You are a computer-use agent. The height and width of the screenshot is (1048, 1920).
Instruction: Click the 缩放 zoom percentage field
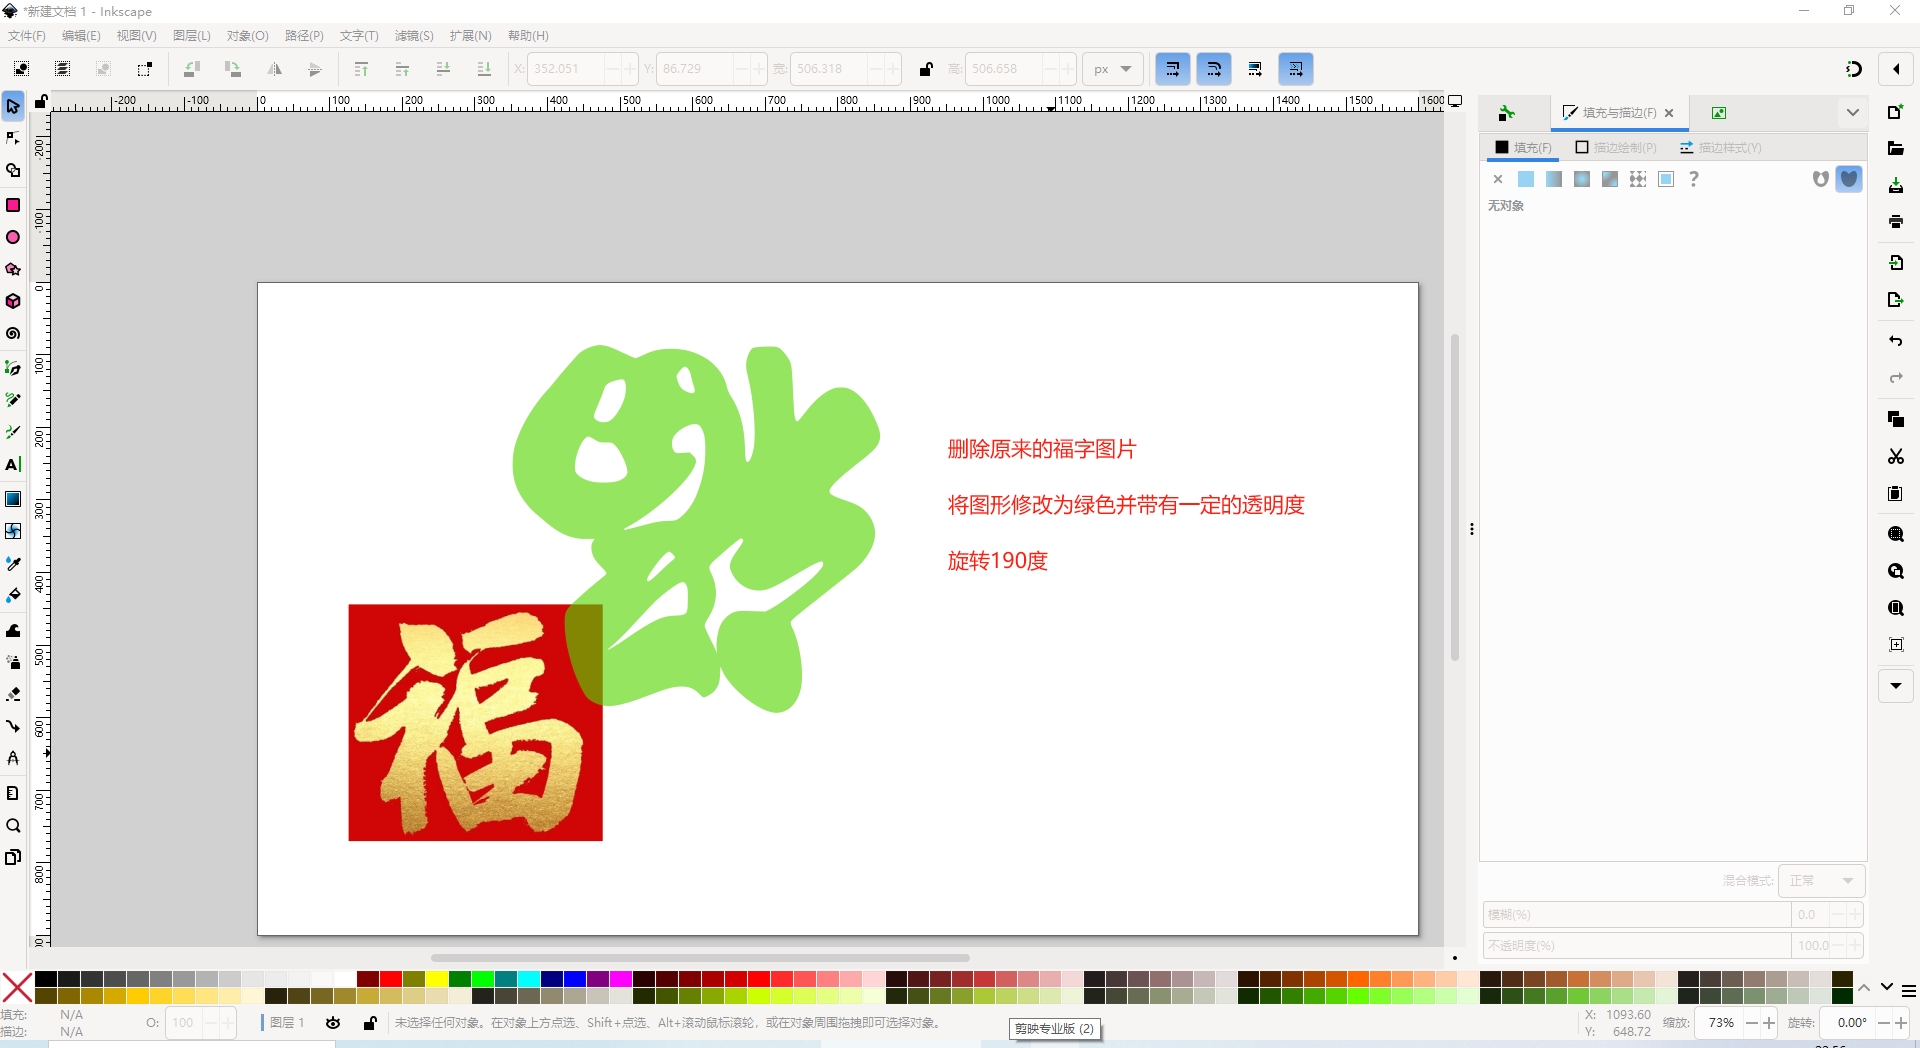pos(1720,1023)
